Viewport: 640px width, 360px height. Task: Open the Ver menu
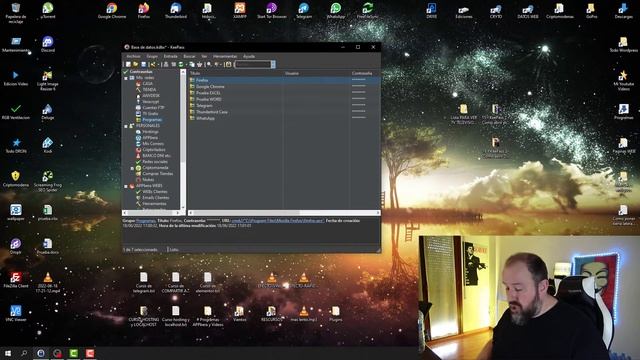[x=204, y=56]
